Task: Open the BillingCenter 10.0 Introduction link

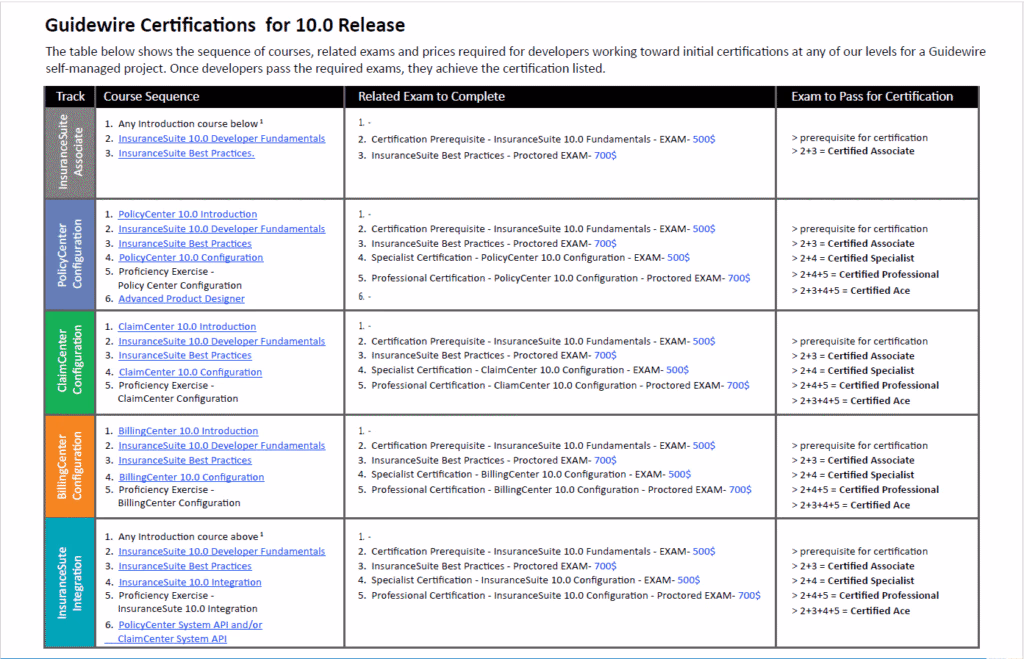Action: coord(188,431)
